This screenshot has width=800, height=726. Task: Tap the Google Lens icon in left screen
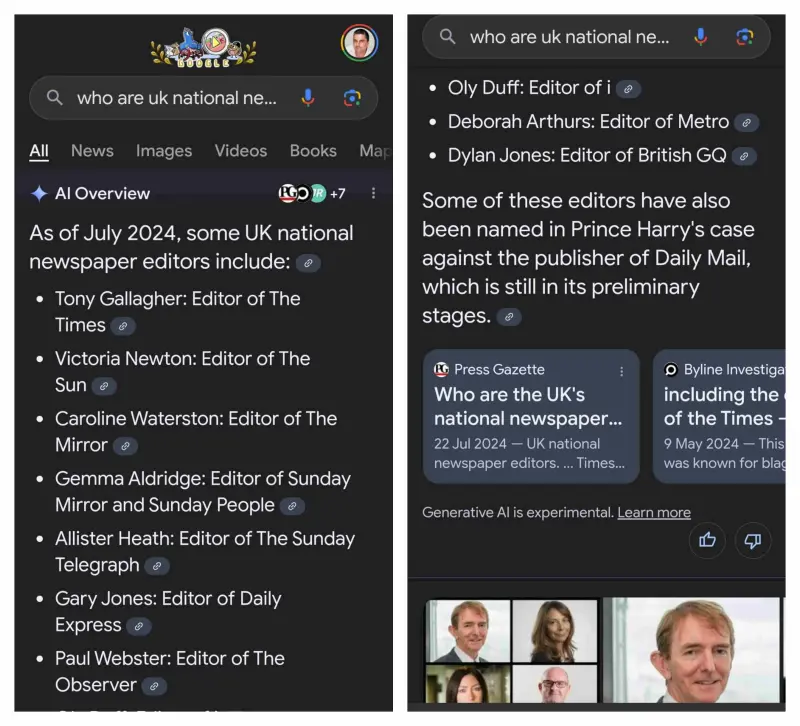point(352,97)
